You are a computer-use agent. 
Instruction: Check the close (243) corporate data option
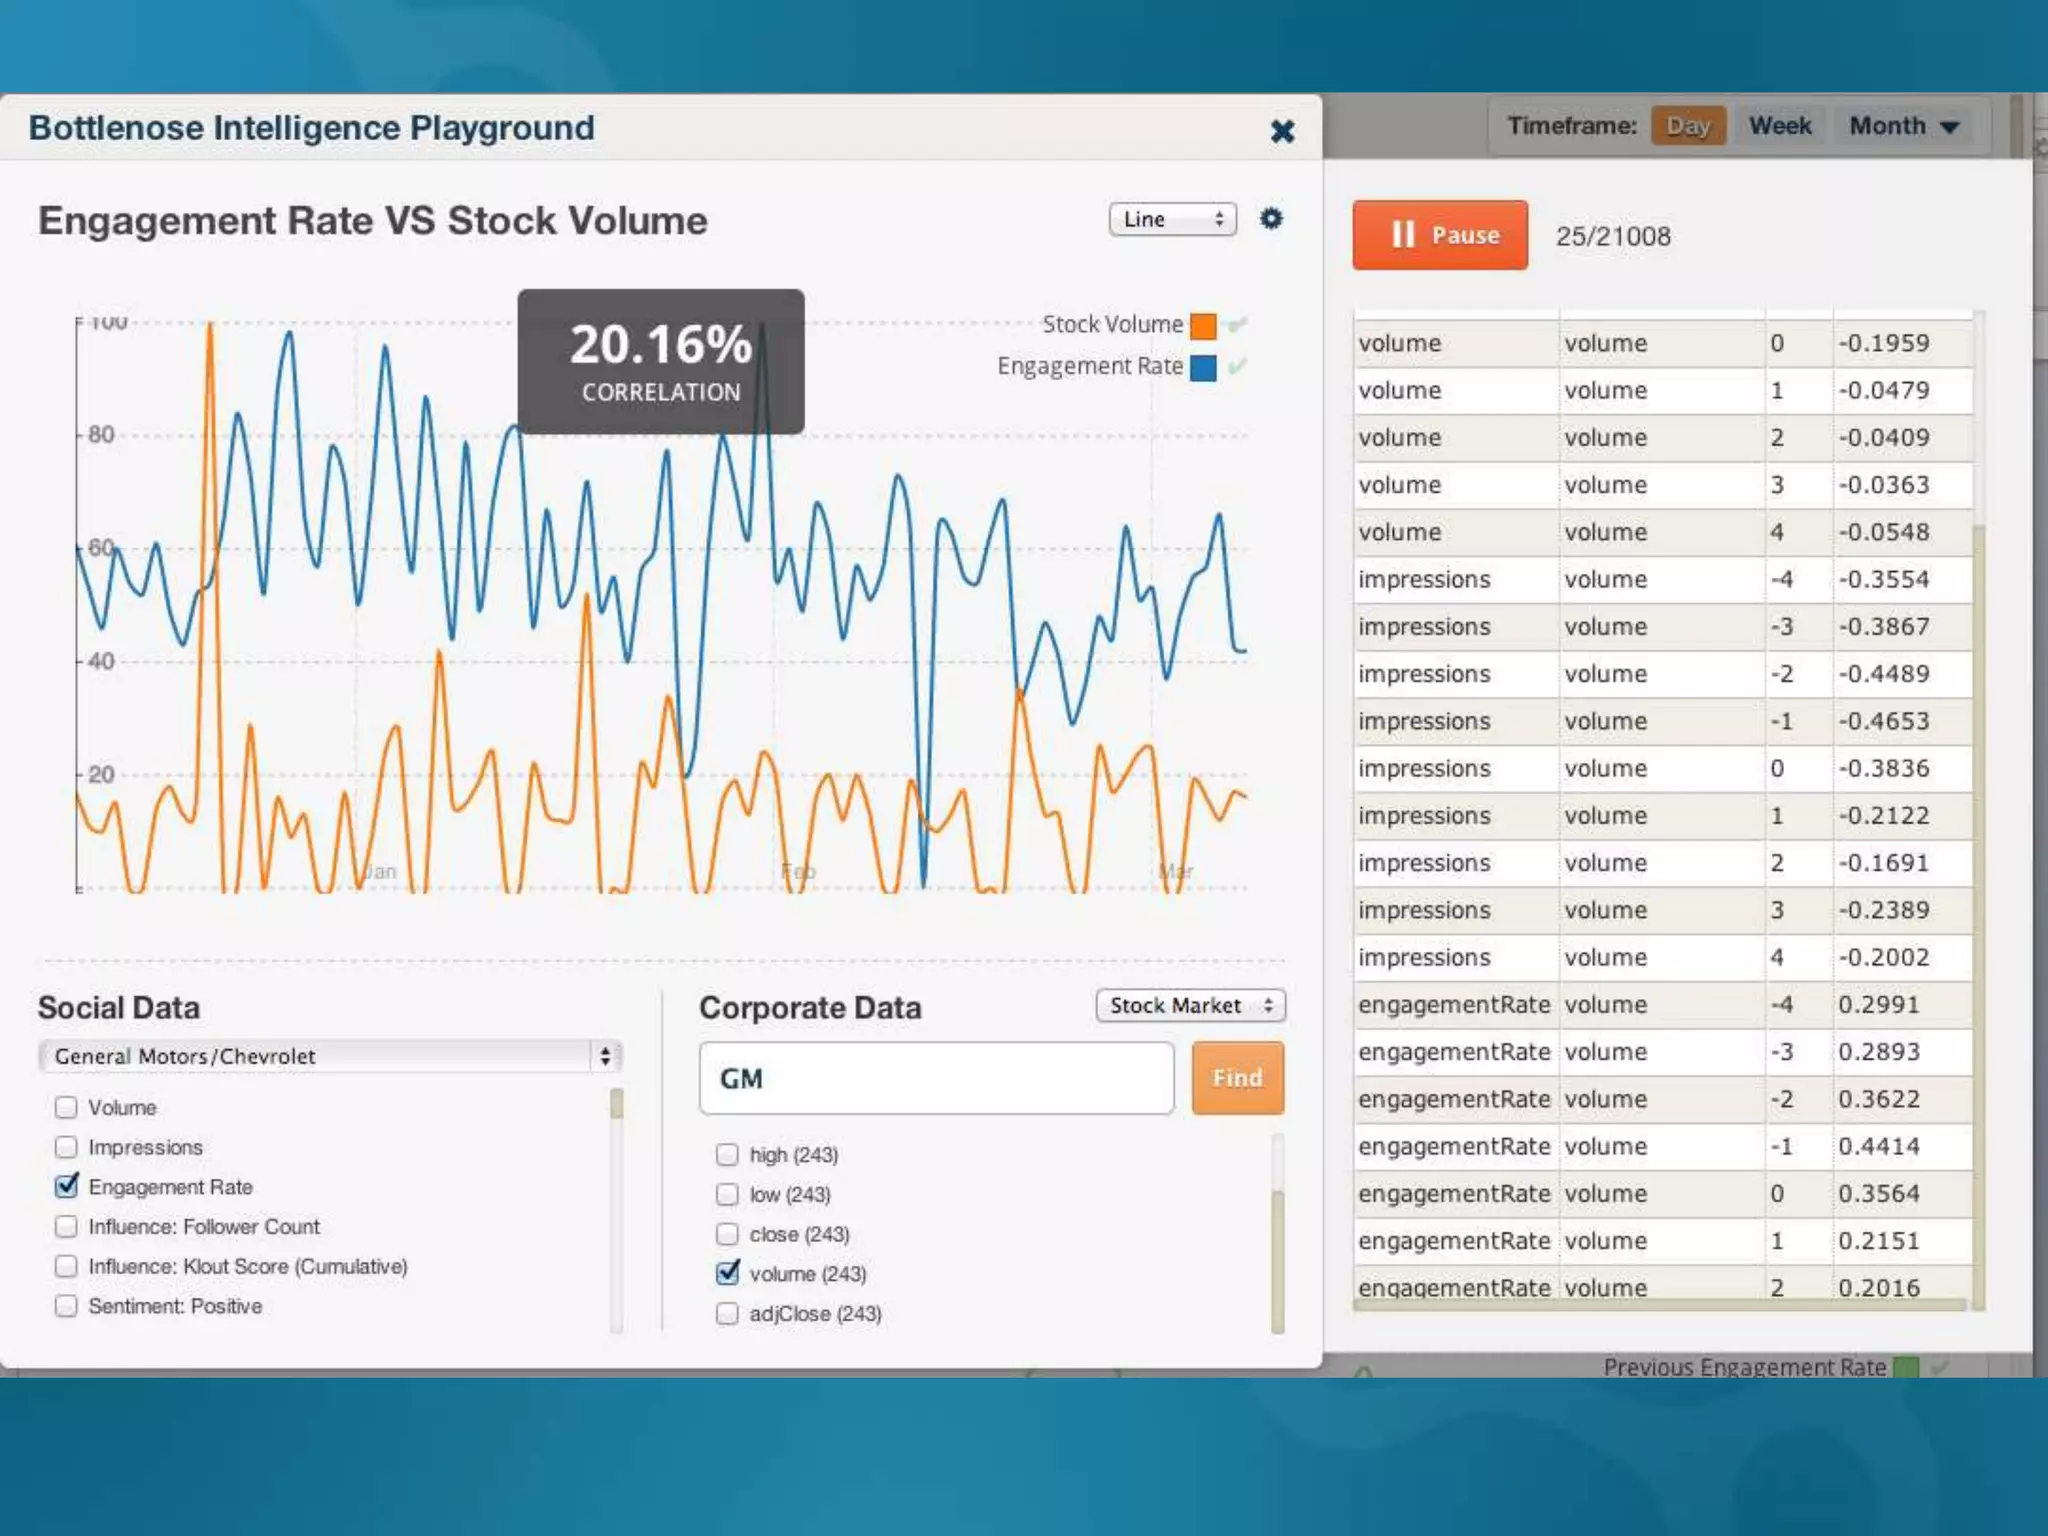point(728,1234)
